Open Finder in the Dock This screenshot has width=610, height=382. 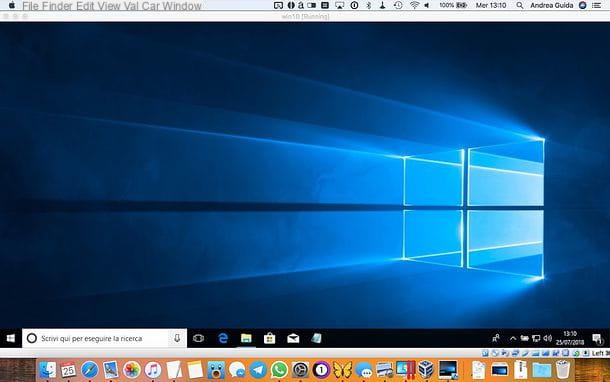click(x=47, y=370)
